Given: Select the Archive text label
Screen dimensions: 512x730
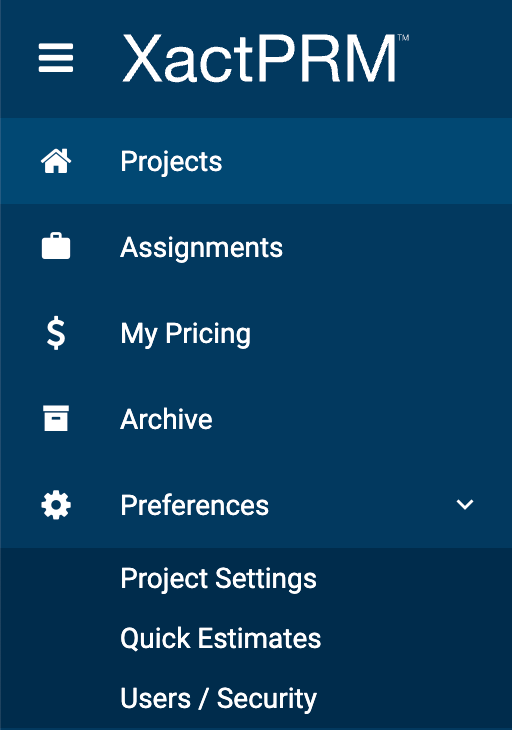Looking at the screenshot, I should point(166,419).
